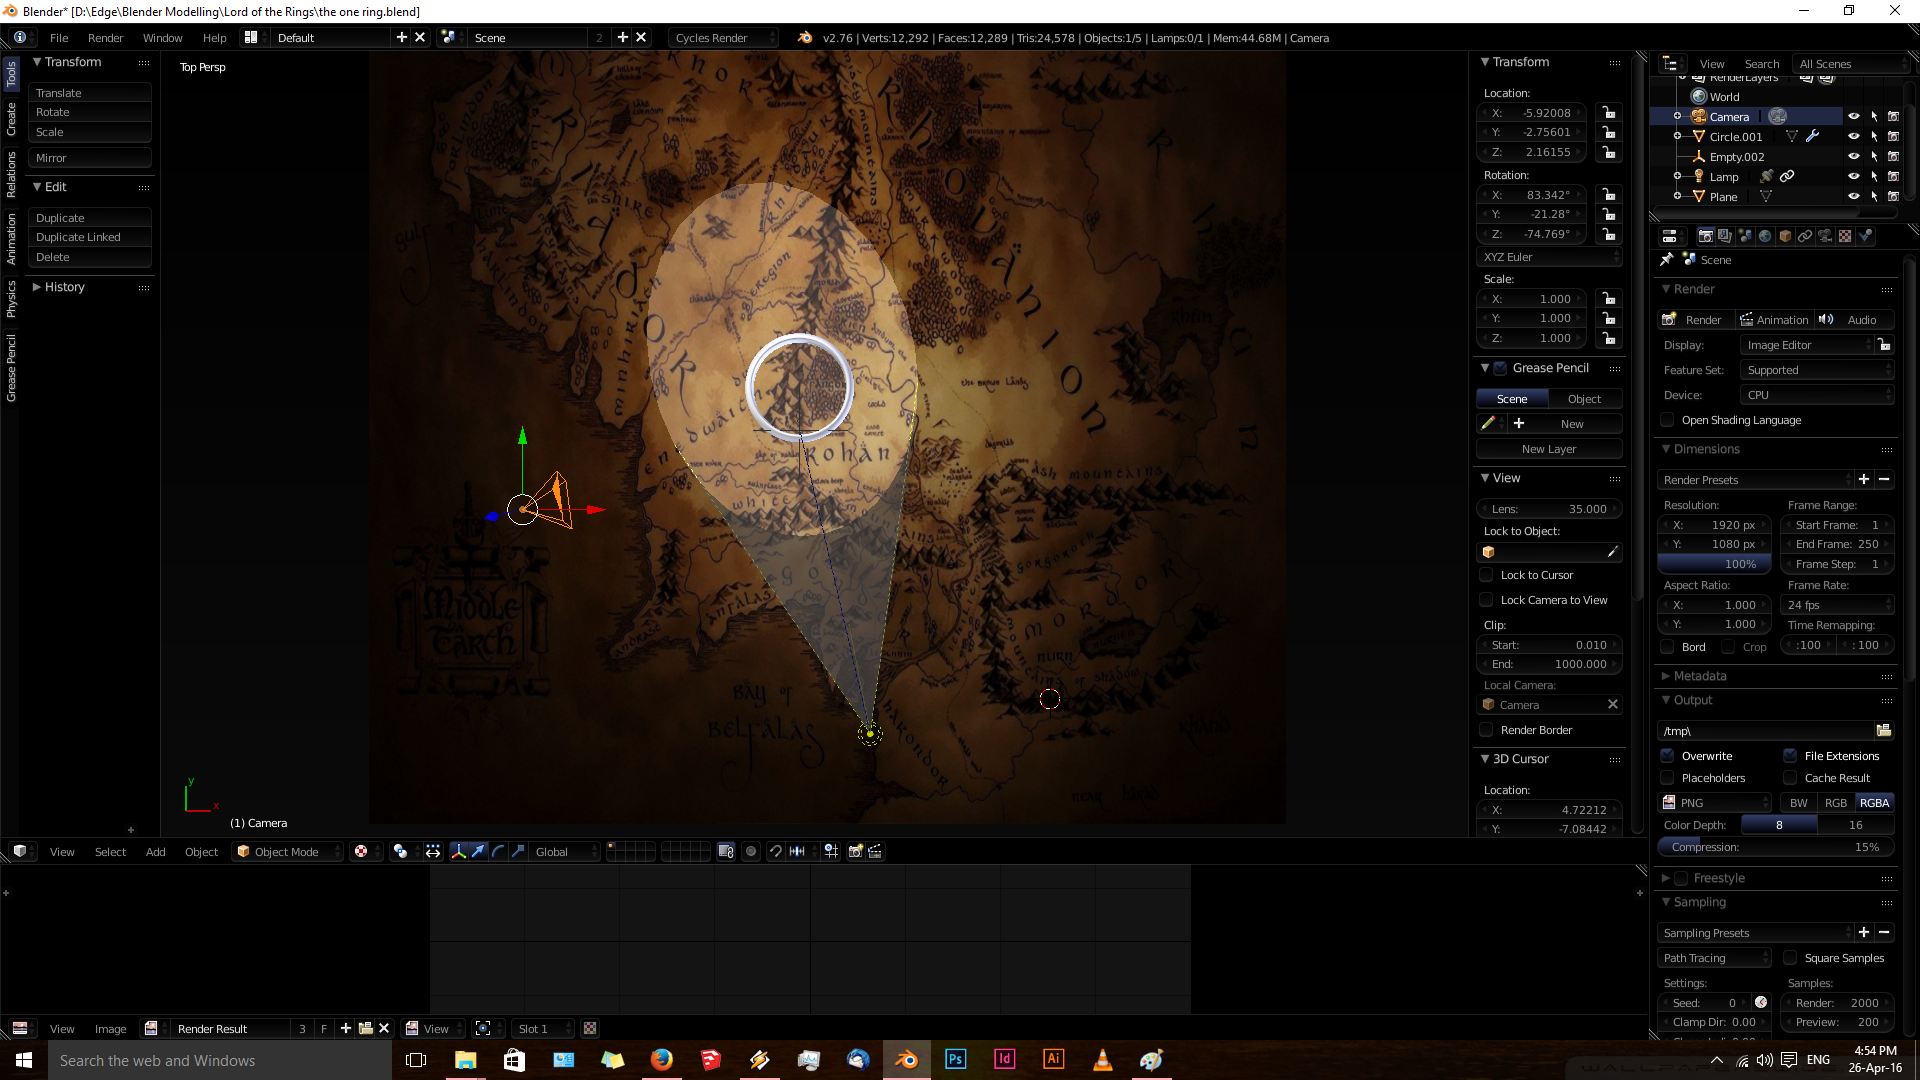Click the Animation render button
The height and width of the screenshot is (1080, 1920).
(1774, 320)
